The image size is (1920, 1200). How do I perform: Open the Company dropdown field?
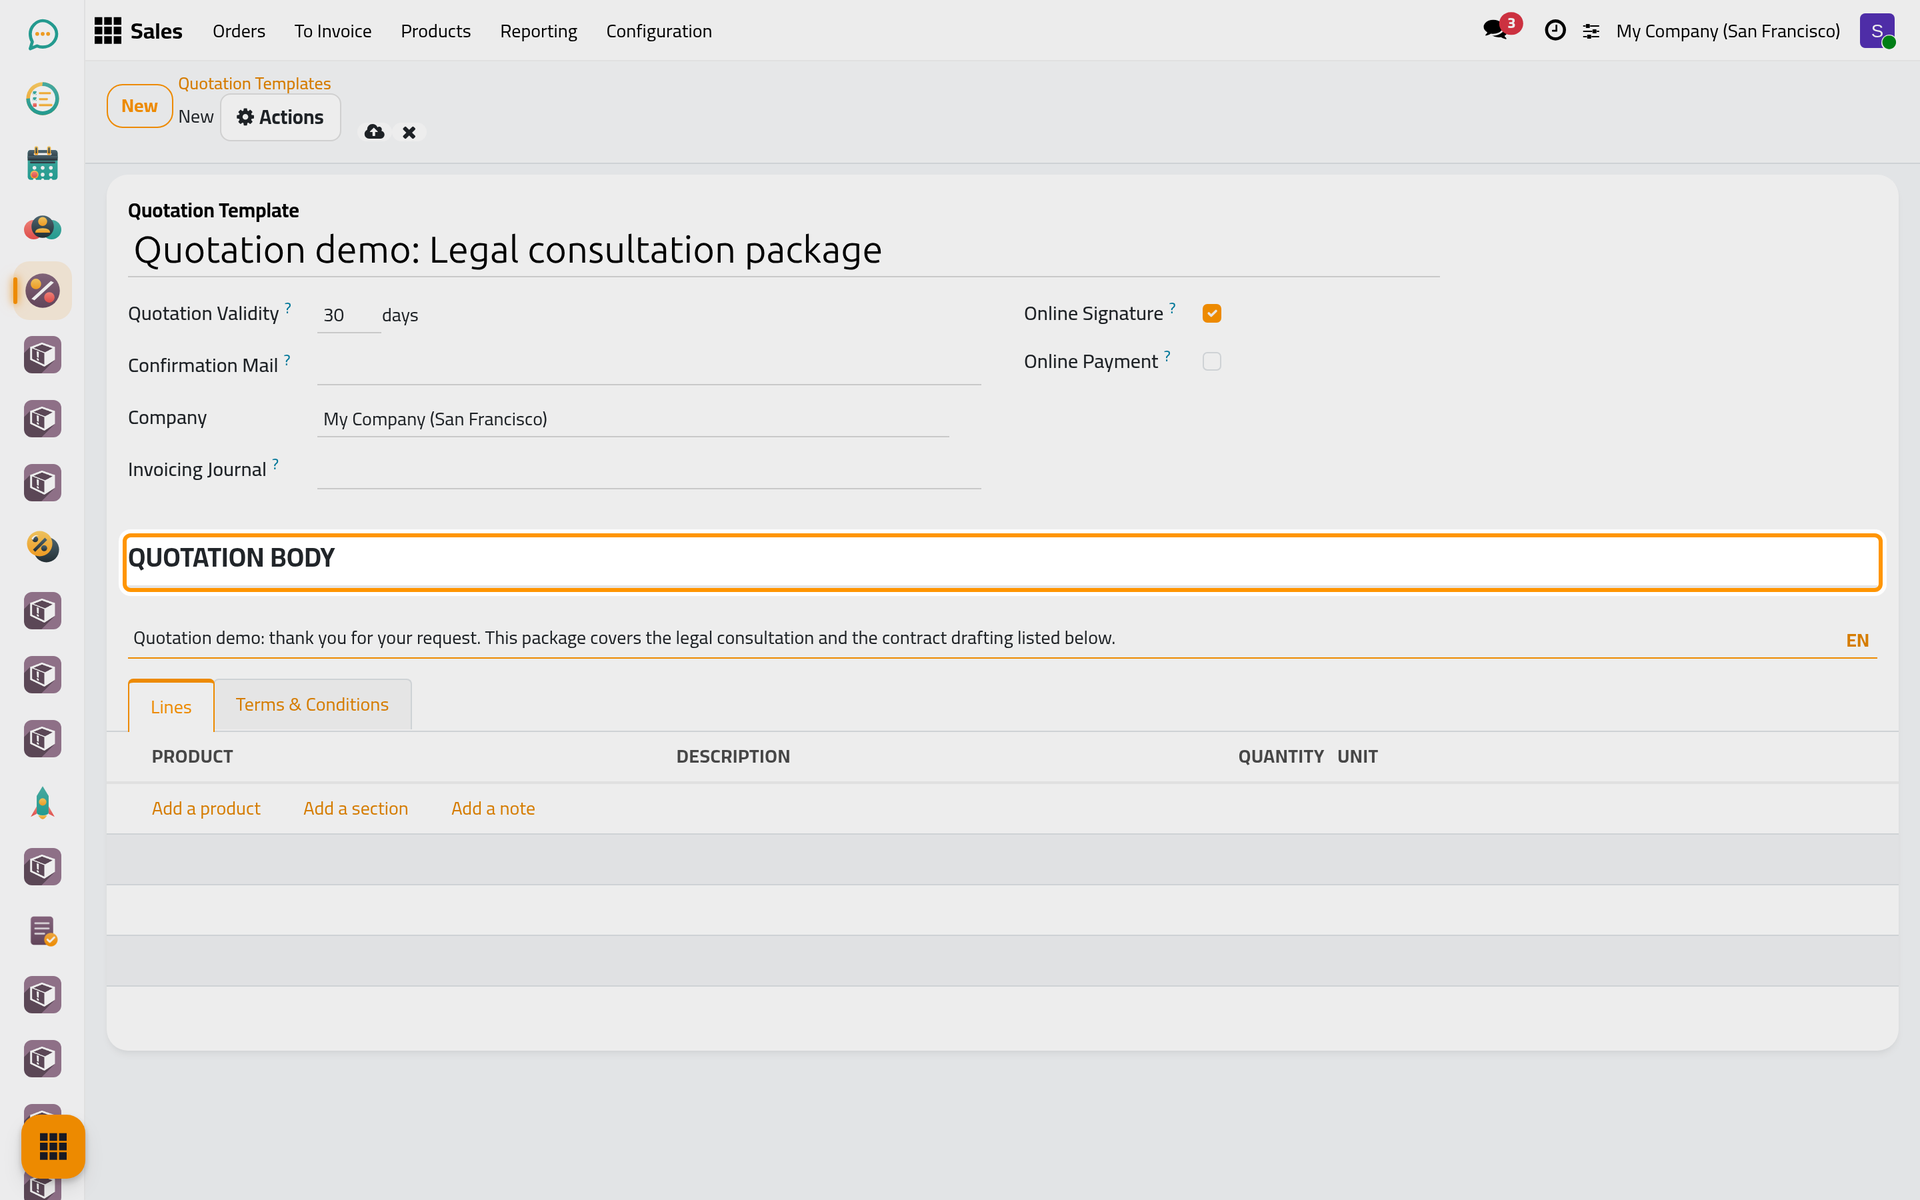pyautogui.click(x=633, y=419)
